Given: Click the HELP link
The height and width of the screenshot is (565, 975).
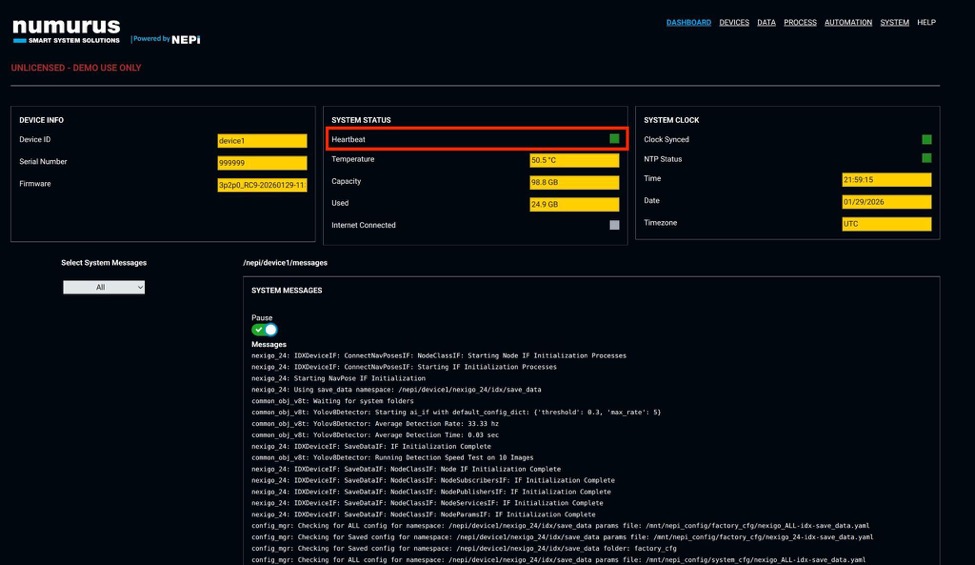Looking at the screenshot, I should [x=926, y=22].
